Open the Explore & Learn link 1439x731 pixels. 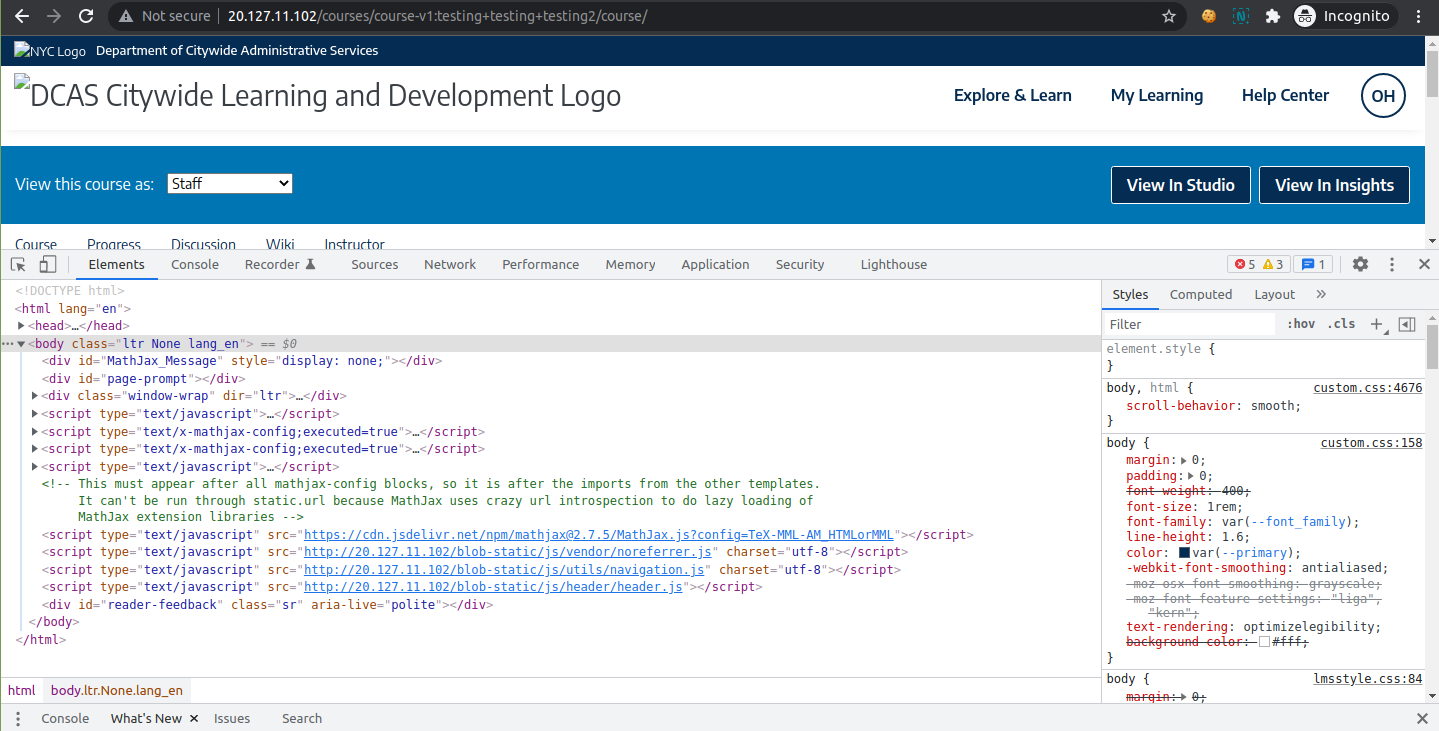coord(1013,96)
